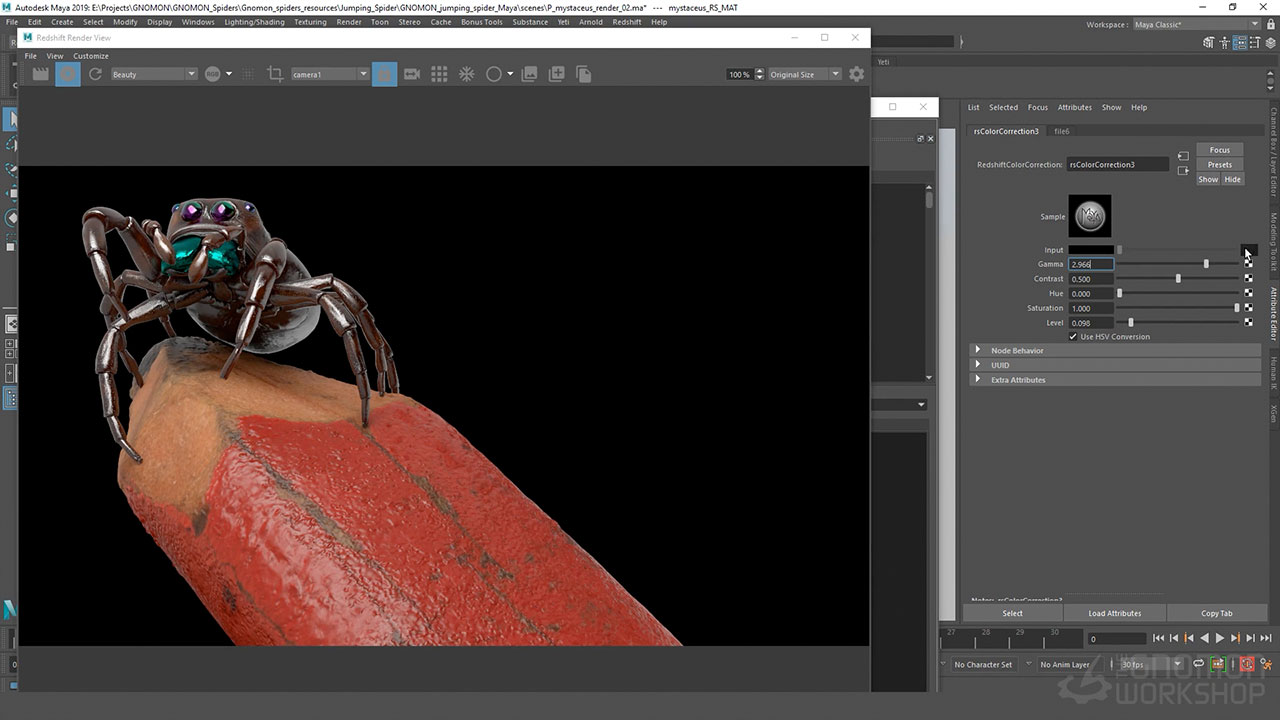Step back one frame
Image resolution: width=1280 pixels, height=720 pixels.
click(x=1174, y=638)
